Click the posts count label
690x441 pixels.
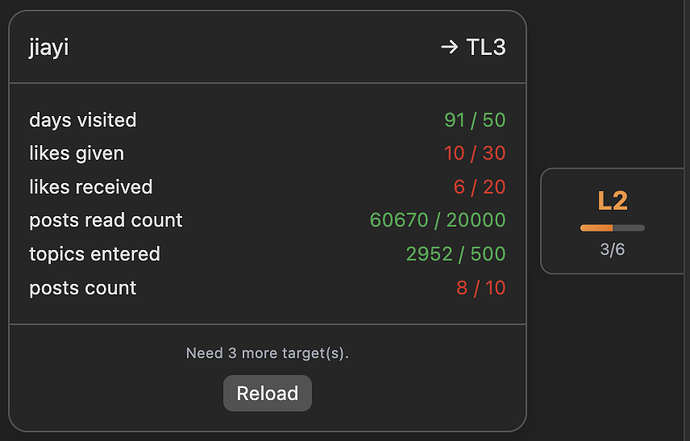pos(83,288)
